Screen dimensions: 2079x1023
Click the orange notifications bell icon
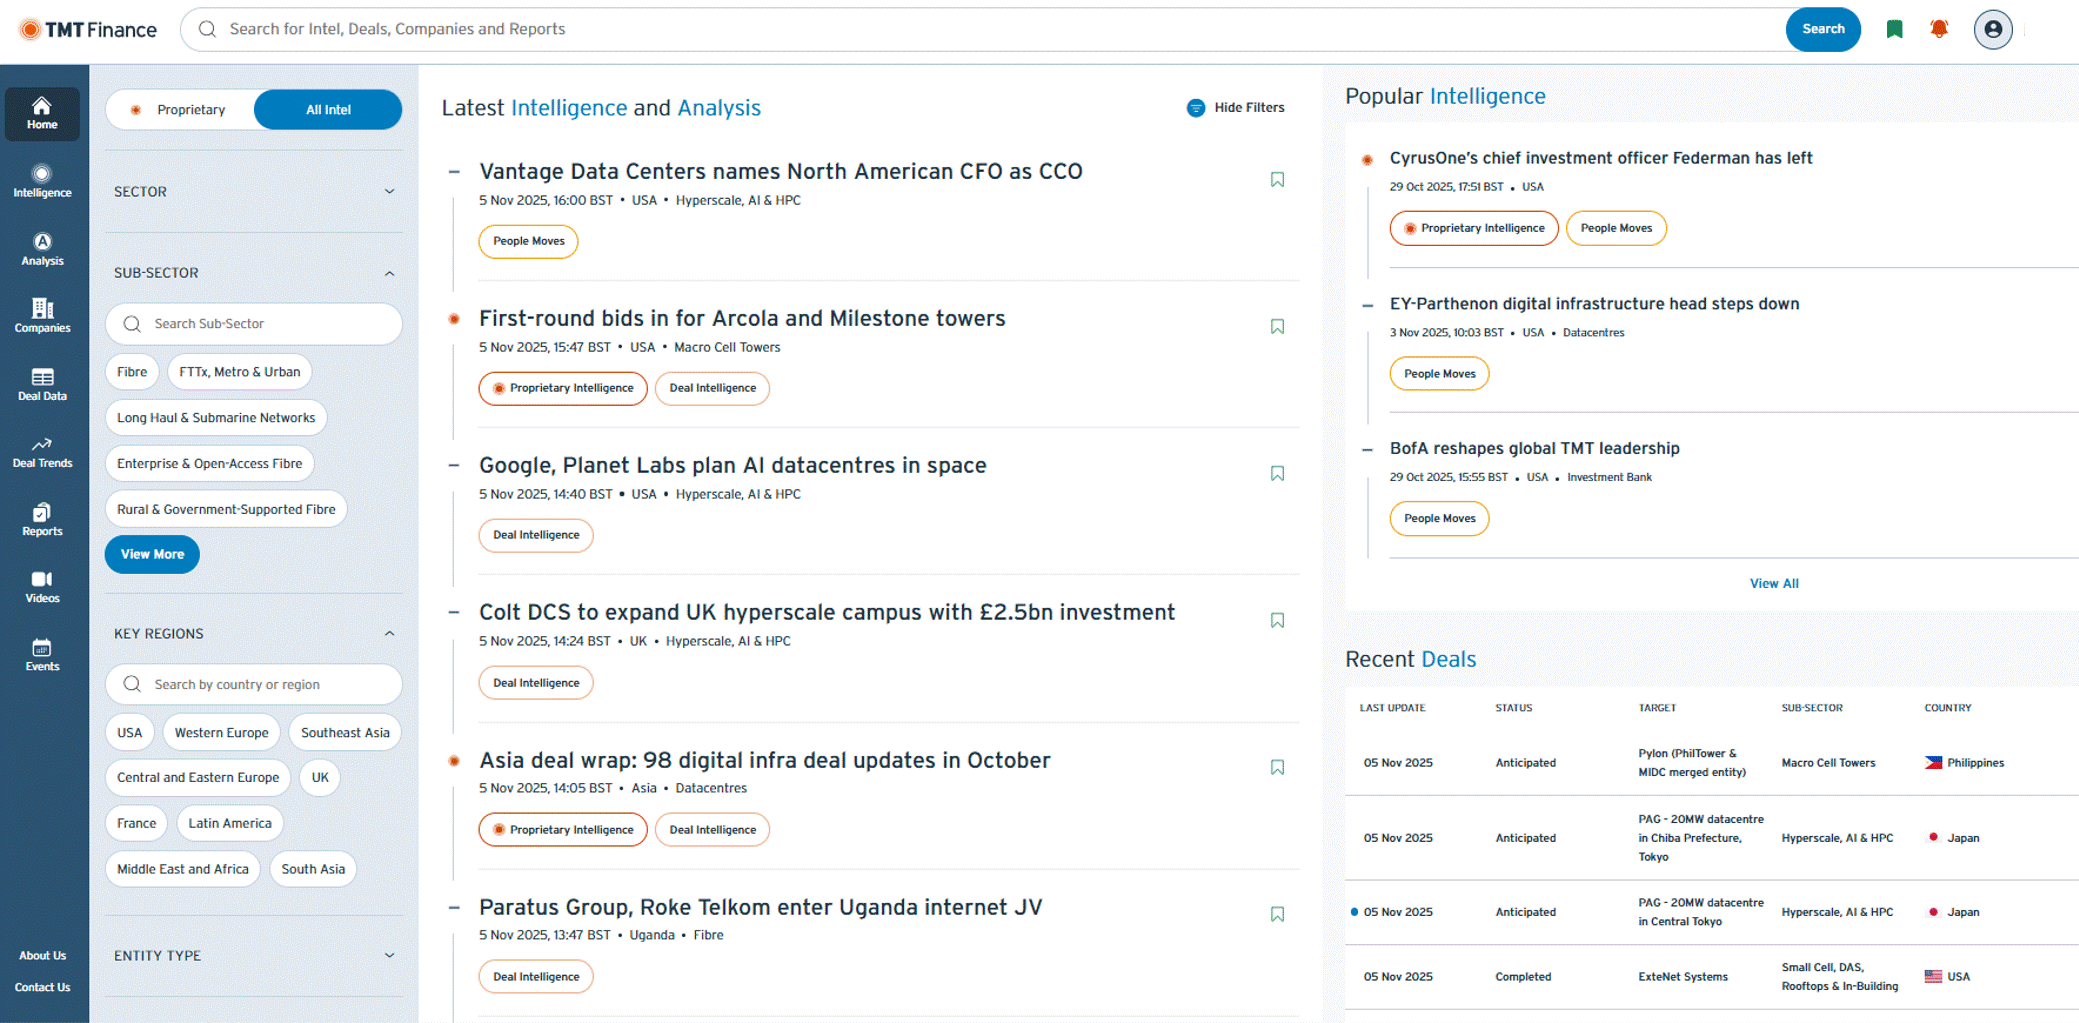[1939, 29]
